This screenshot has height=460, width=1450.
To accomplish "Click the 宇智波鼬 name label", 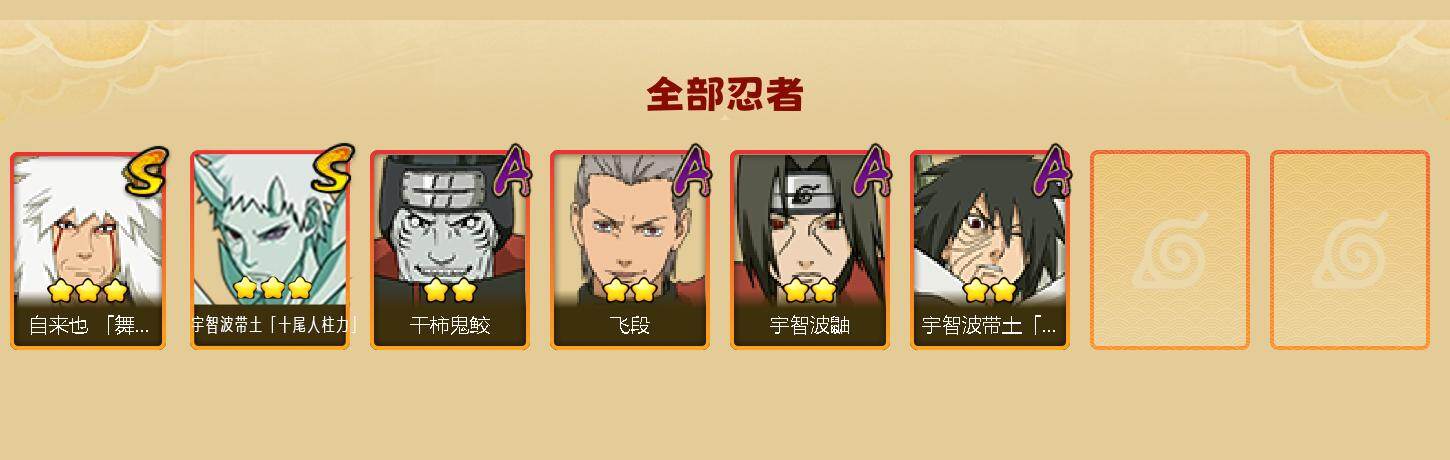I will point(810,325).
